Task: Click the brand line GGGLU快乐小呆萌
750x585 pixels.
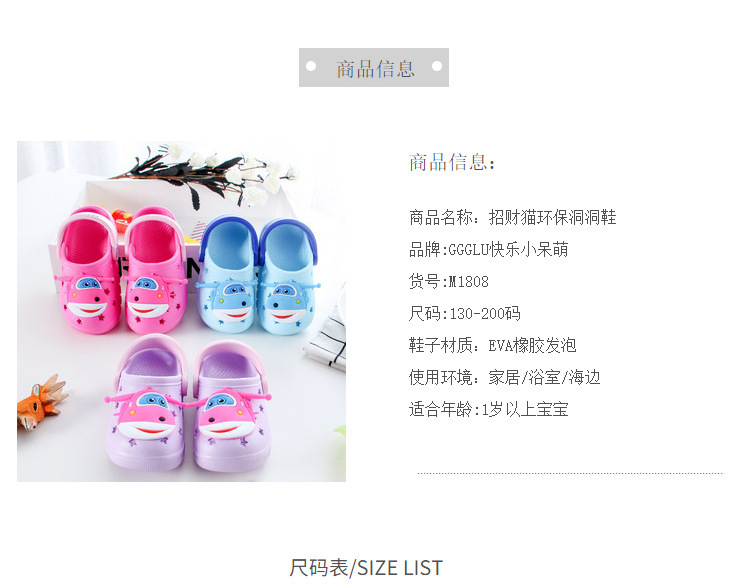Action: 488,250
